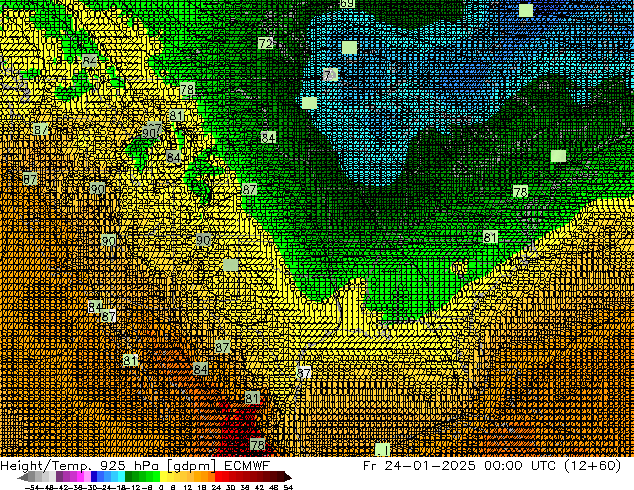Image resolution: width=634 pixels, height=490 pixels.
Task: Click the "24" legend scale value
Action: point(216,487)
